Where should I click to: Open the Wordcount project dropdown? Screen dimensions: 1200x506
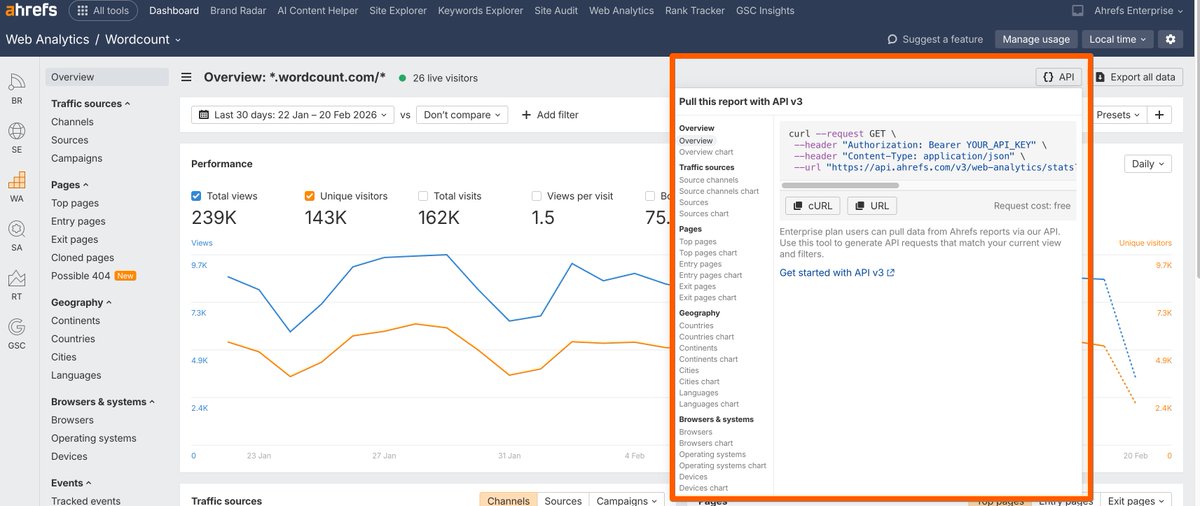pyautogui.click(x=143, y=39)
